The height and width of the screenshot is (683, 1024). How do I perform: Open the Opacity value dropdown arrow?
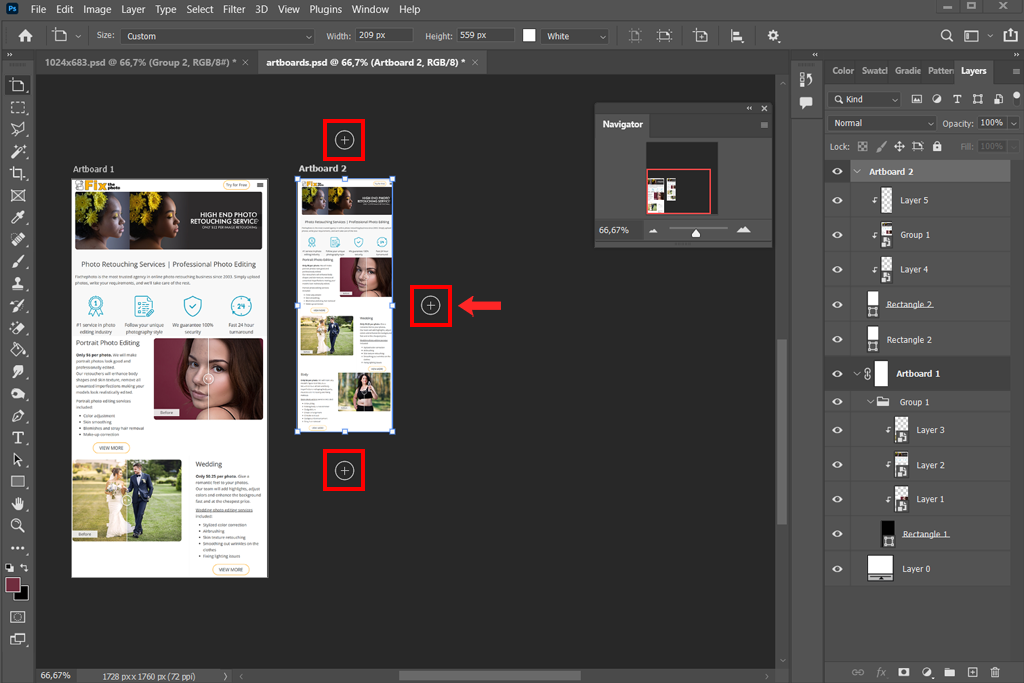(x=1014, y=123)
